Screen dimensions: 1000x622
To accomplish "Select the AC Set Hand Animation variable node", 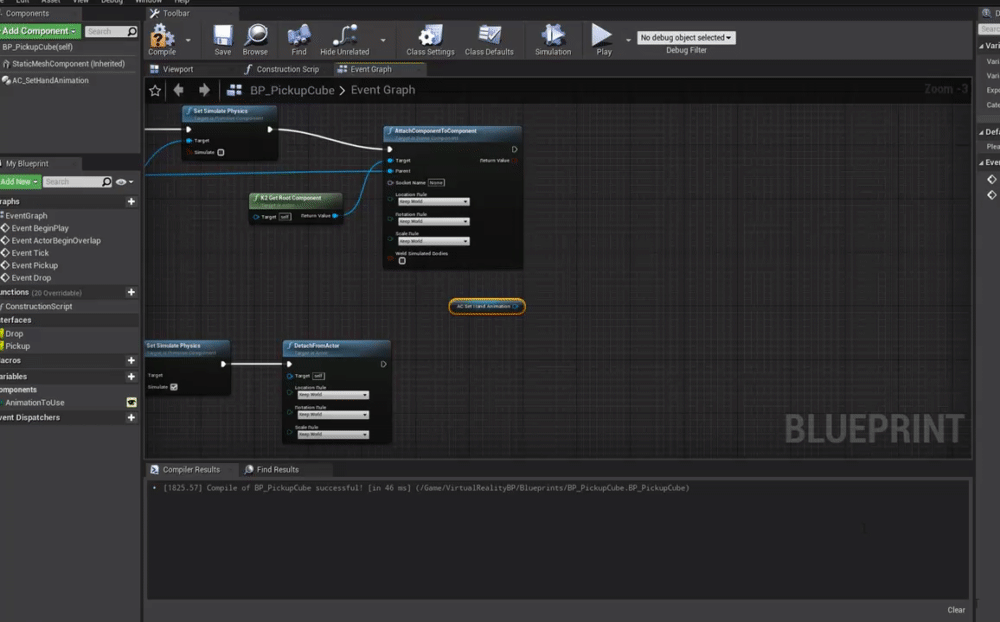I will pos(487,306).
